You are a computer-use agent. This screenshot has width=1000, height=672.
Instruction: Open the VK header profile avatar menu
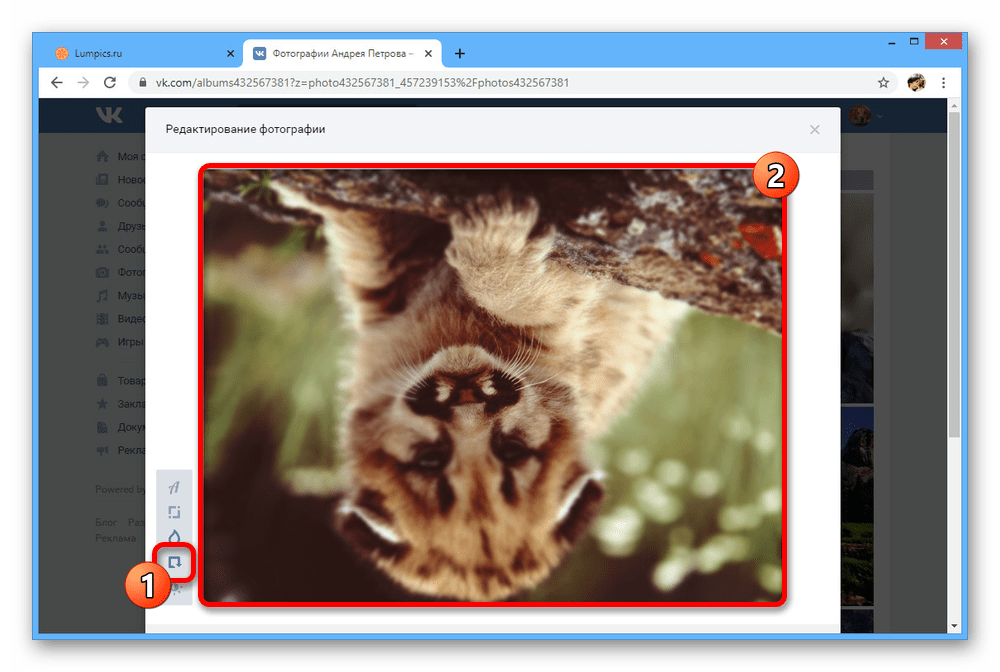[x=866, y=115]
